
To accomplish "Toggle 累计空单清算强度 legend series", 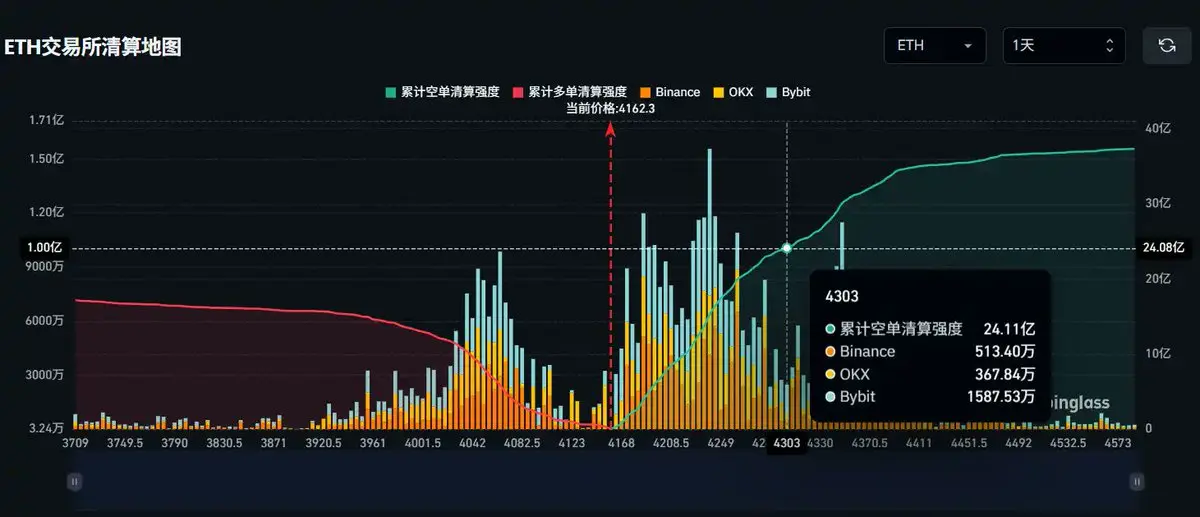I will point(441,92).
